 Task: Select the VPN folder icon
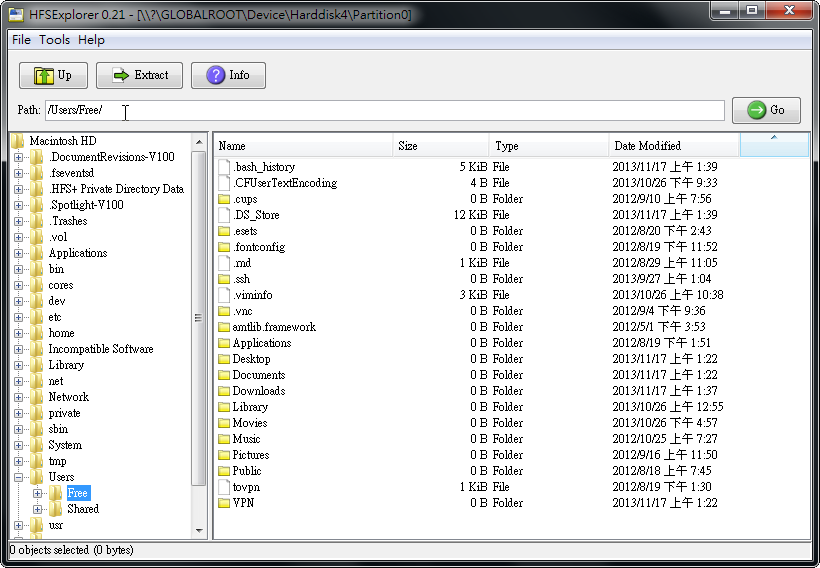tap(224, 503)
